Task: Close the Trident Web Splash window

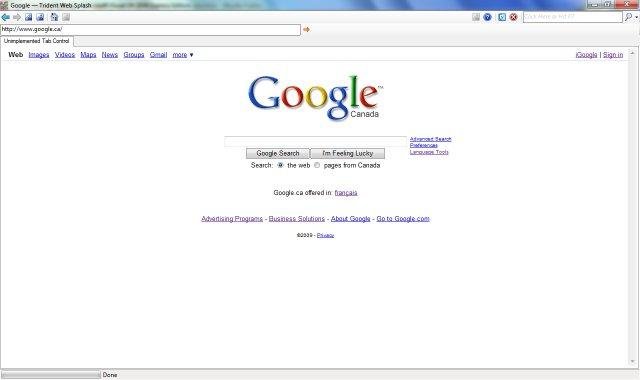Action: [626, 4]
